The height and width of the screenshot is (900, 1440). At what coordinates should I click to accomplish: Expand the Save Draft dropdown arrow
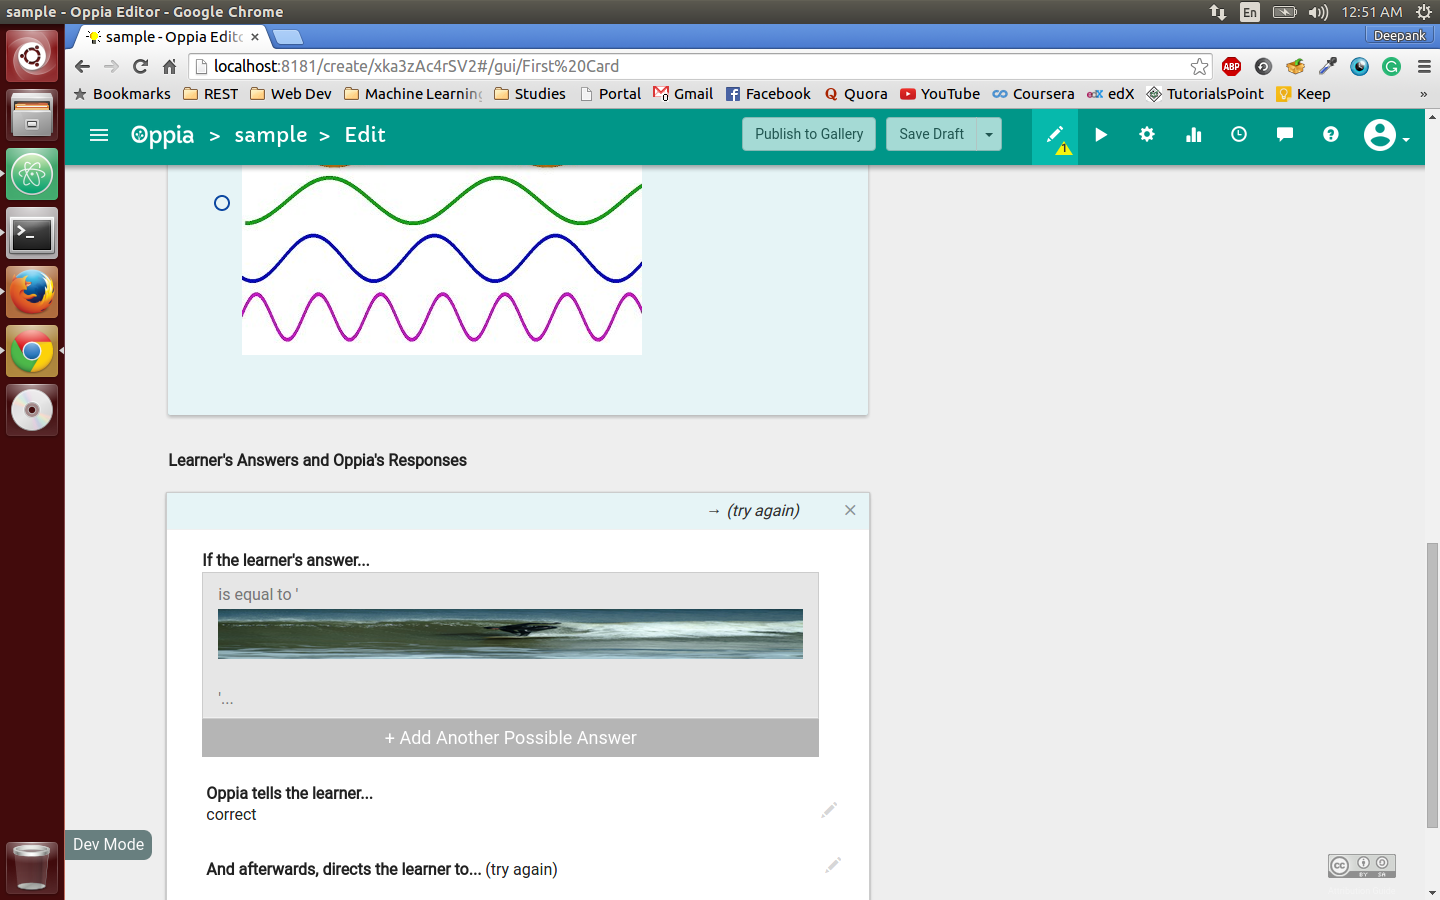point(989,134)
